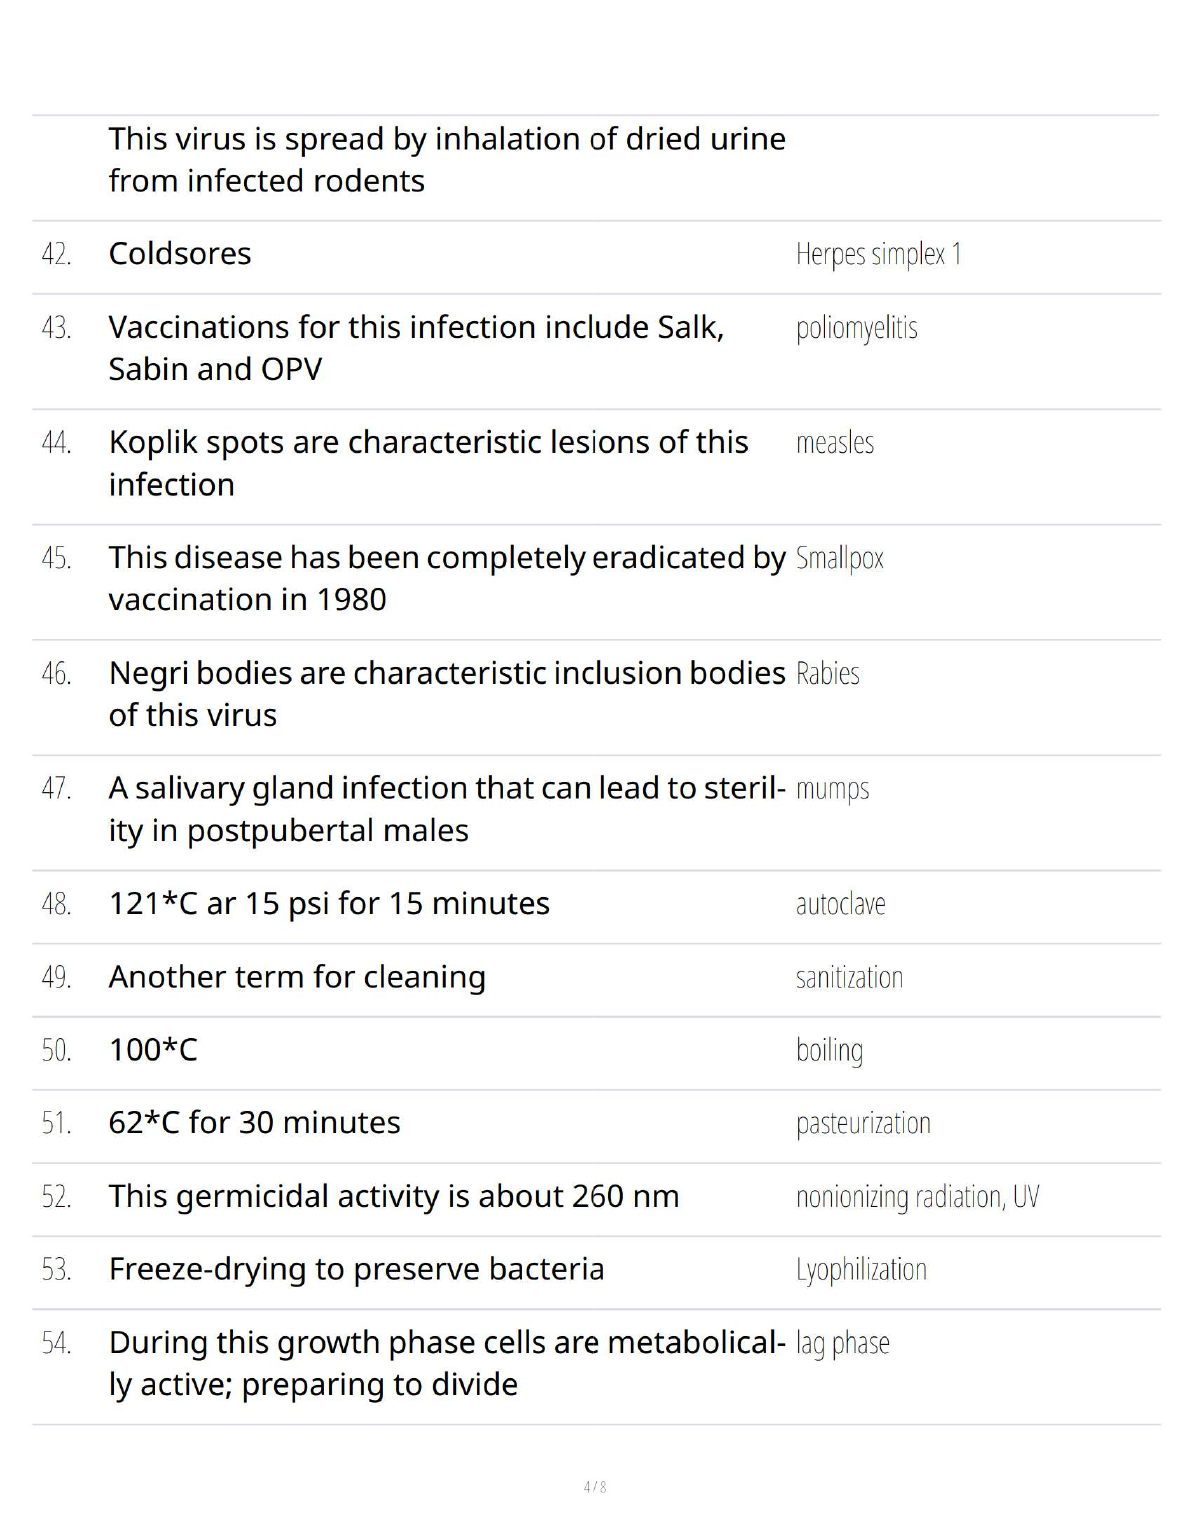Viewport: 1190px width, 1540px height.
Task: Click the 'Smallpox' answer
Action: (x=840, y=558)
